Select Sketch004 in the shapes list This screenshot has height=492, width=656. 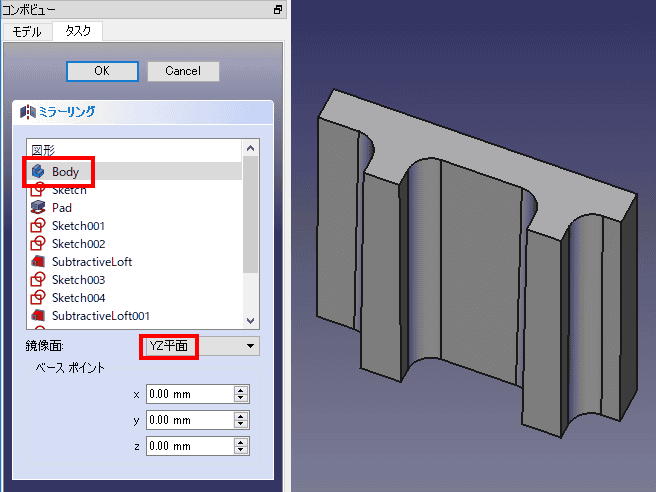pyautogui.click(x=134, y=297)
